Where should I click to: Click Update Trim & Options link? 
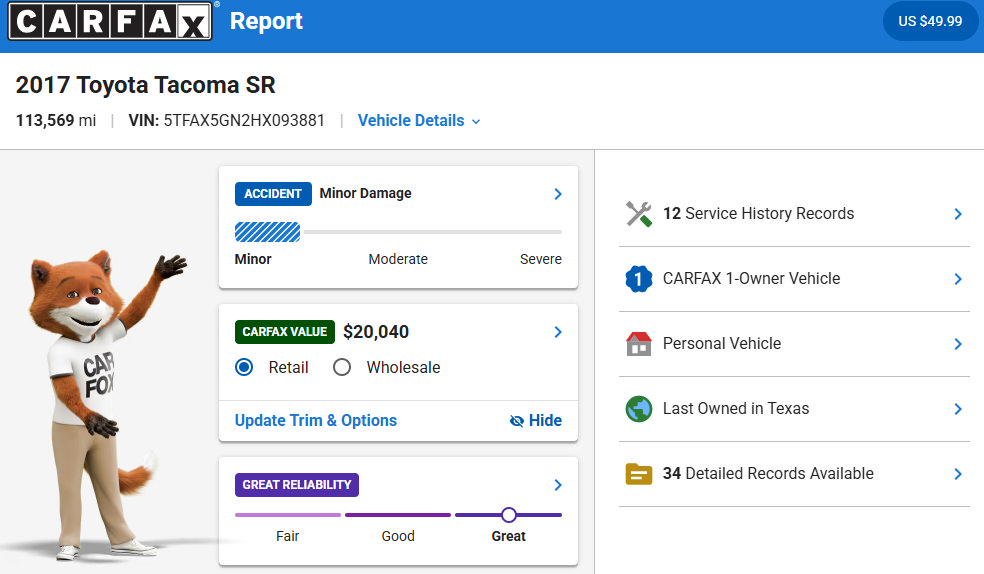(316, 420)
